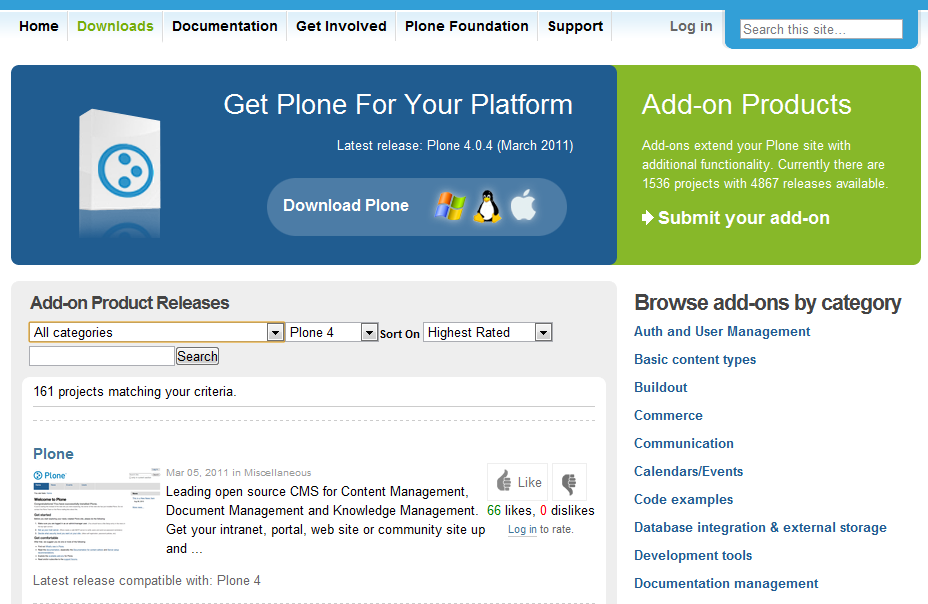Image resolution: width=928 pixels, height=604 pixels.
Task: Open the Plone project title link
Action: pyautogui.click(x=53, y=454)
